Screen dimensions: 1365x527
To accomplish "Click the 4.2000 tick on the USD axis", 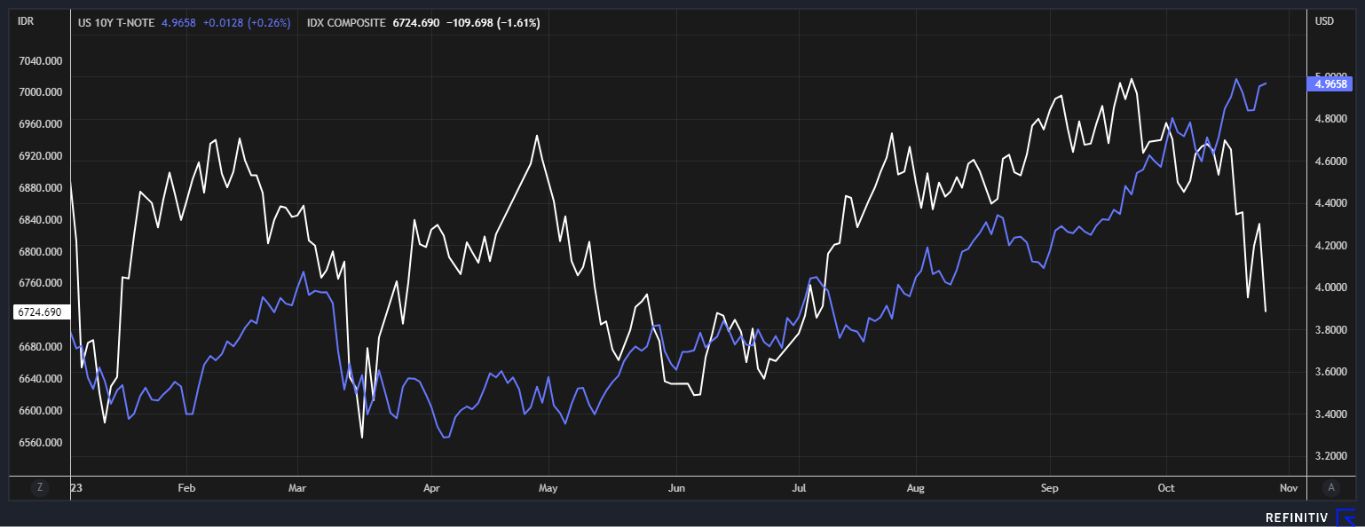I will point(1331,245).
